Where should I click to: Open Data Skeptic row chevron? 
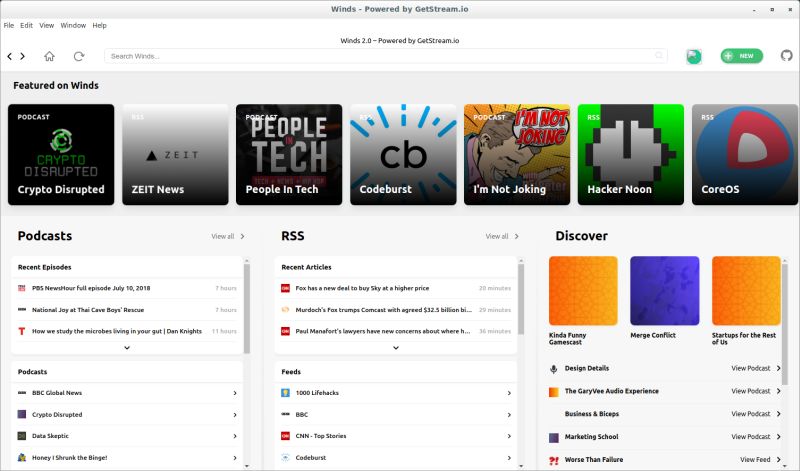(x=235, y=436)
